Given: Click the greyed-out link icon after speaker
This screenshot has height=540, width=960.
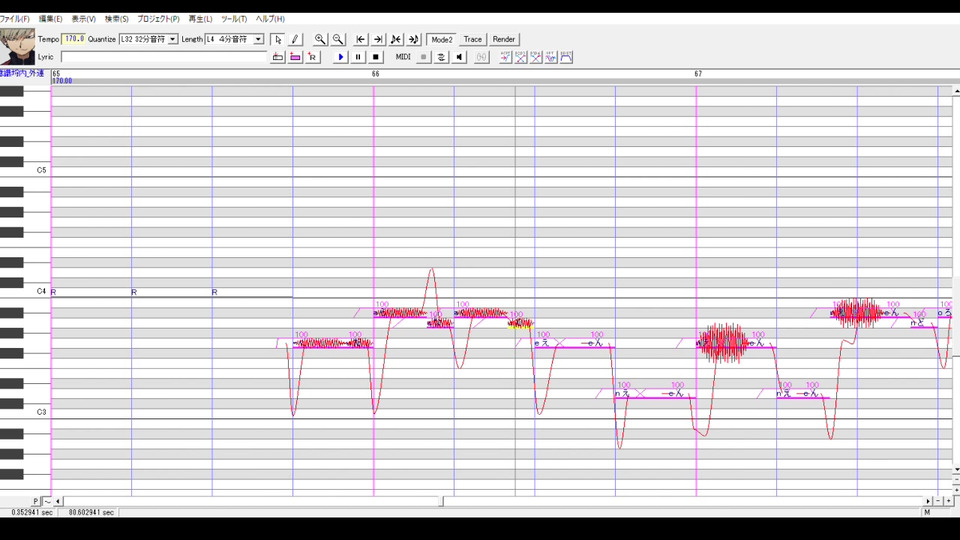Looking at the screenshot, I should (482, 57).
